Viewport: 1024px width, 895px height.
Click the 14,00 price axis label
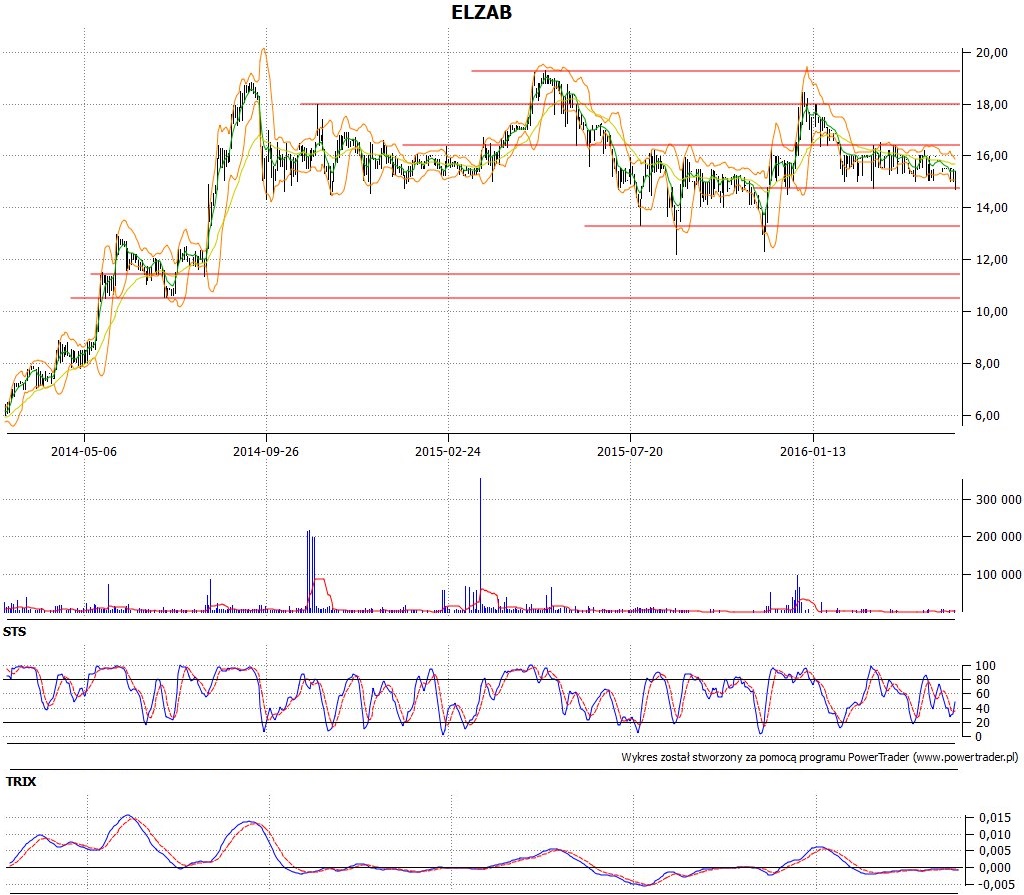991,208
